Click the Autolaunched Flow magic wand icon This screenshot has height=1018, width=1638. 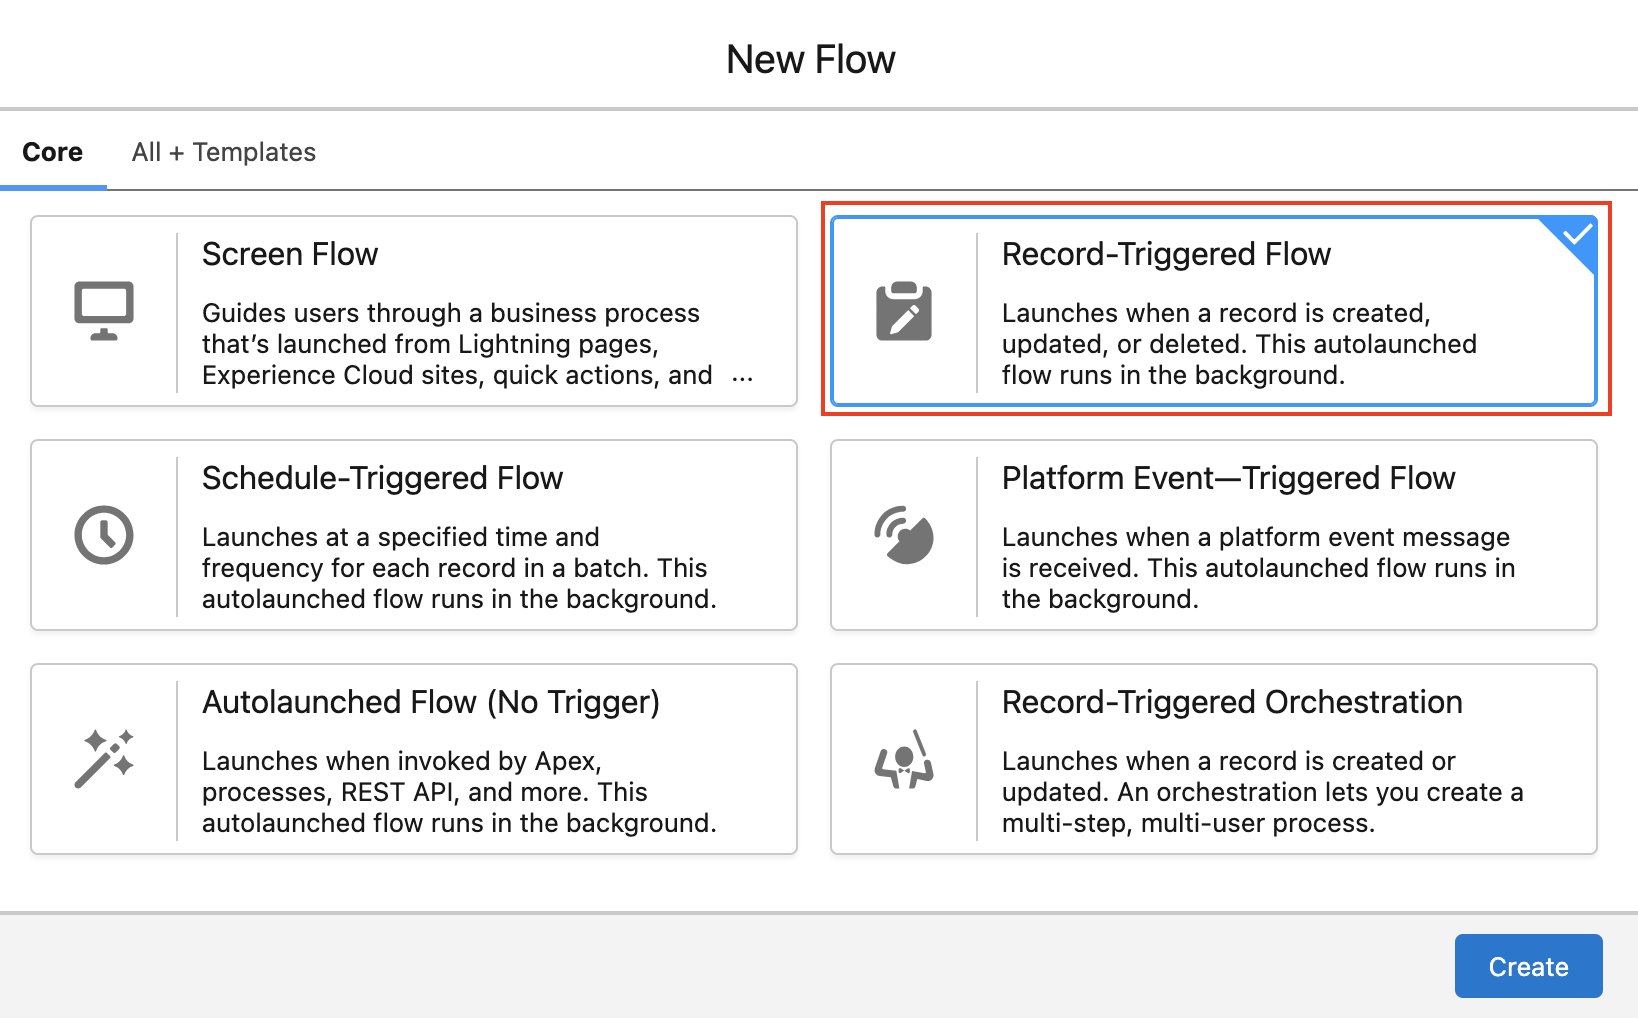[x=104, y=759]
